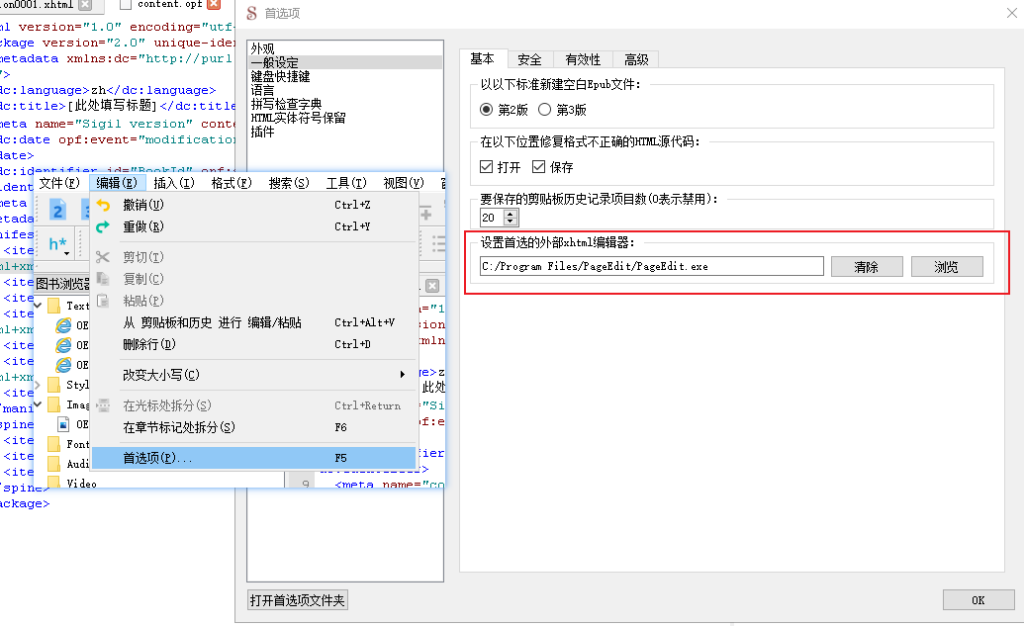The image size is (1024, 626).
Task: Click the Sigil logo in the 首选项 title bar
Action: tap(252, 13)
